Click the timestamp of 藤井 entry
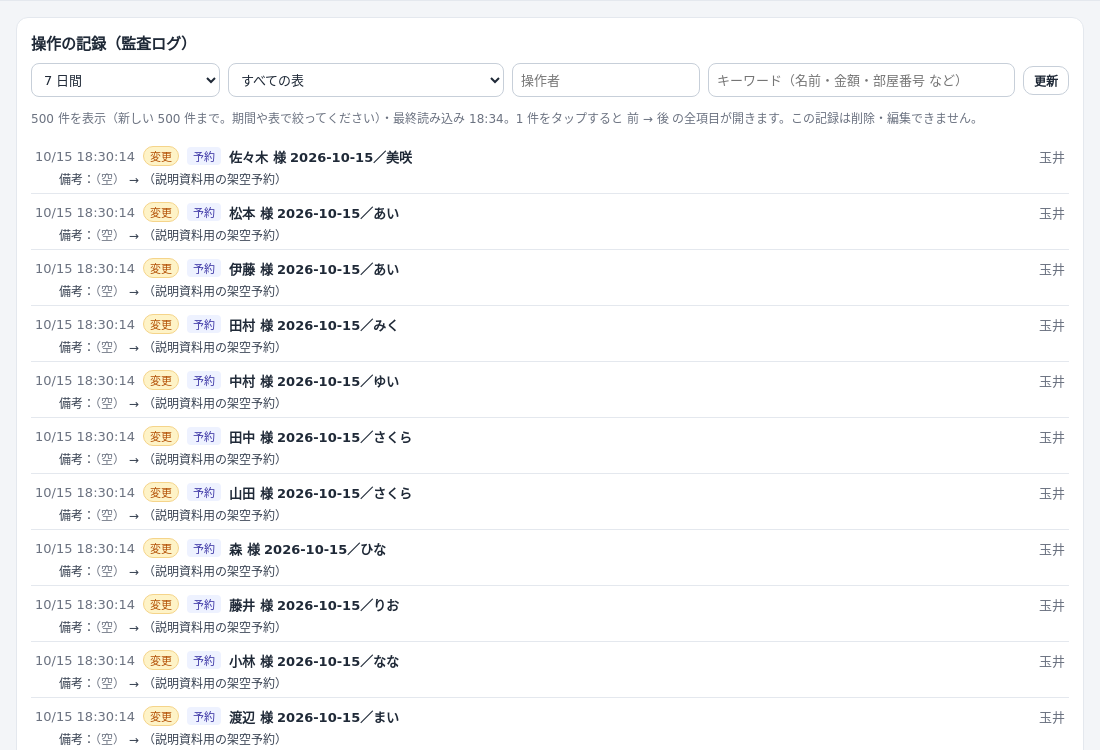Image resolution: width=1100 pixels, height=750 pixels. coord(85,605)
